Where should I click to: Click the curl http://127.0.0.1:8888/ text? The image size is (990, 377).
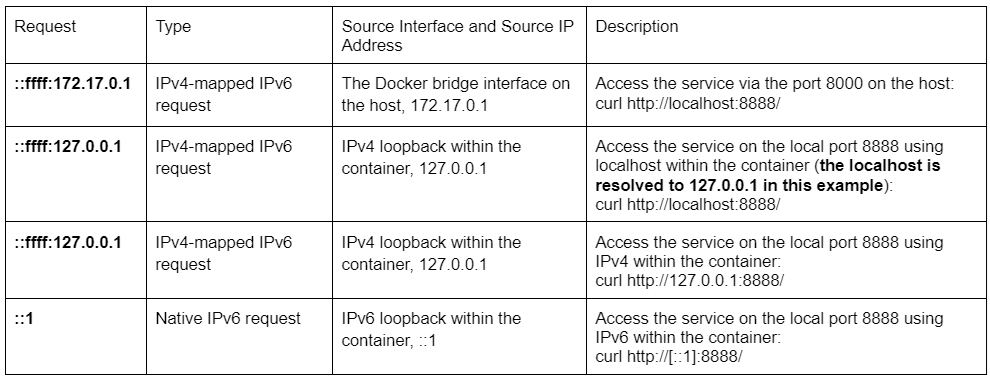[689, 280]
